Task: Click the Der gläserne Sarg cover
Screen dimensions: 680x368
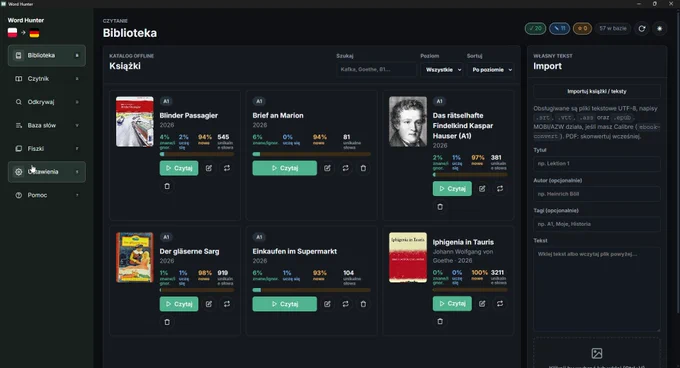Action: tap(134, 257)
